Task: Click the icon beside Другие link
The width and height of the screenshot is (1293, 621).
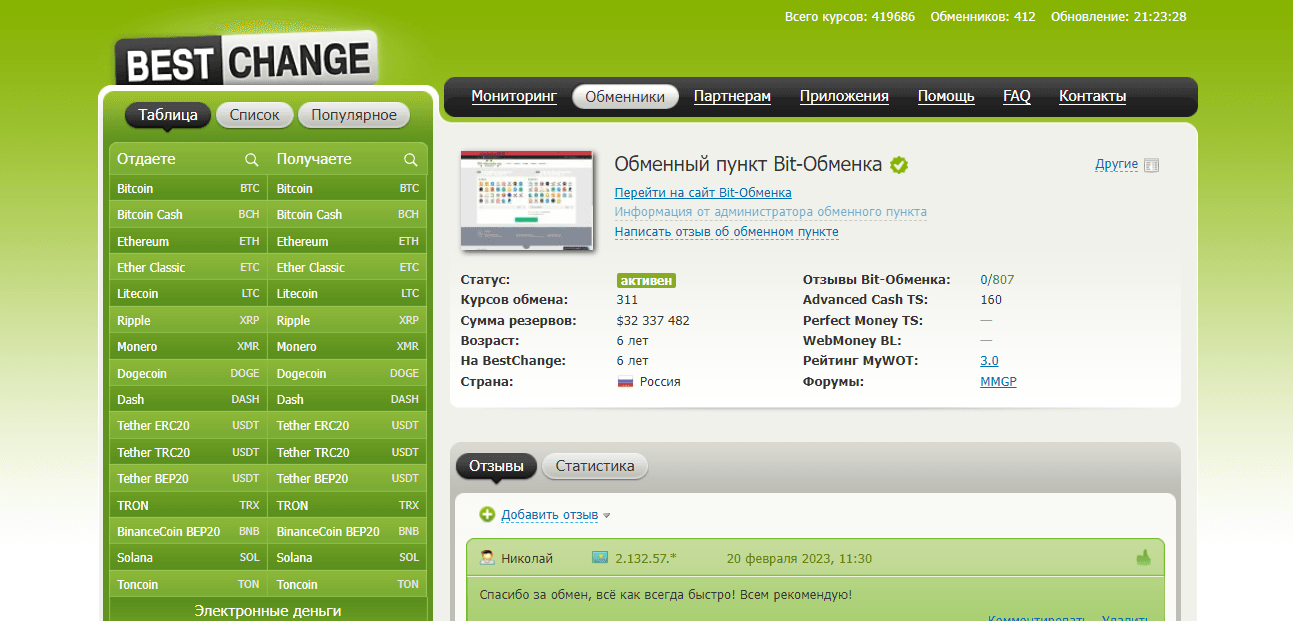Action: pyautogui.click(x=1151, y=165)
